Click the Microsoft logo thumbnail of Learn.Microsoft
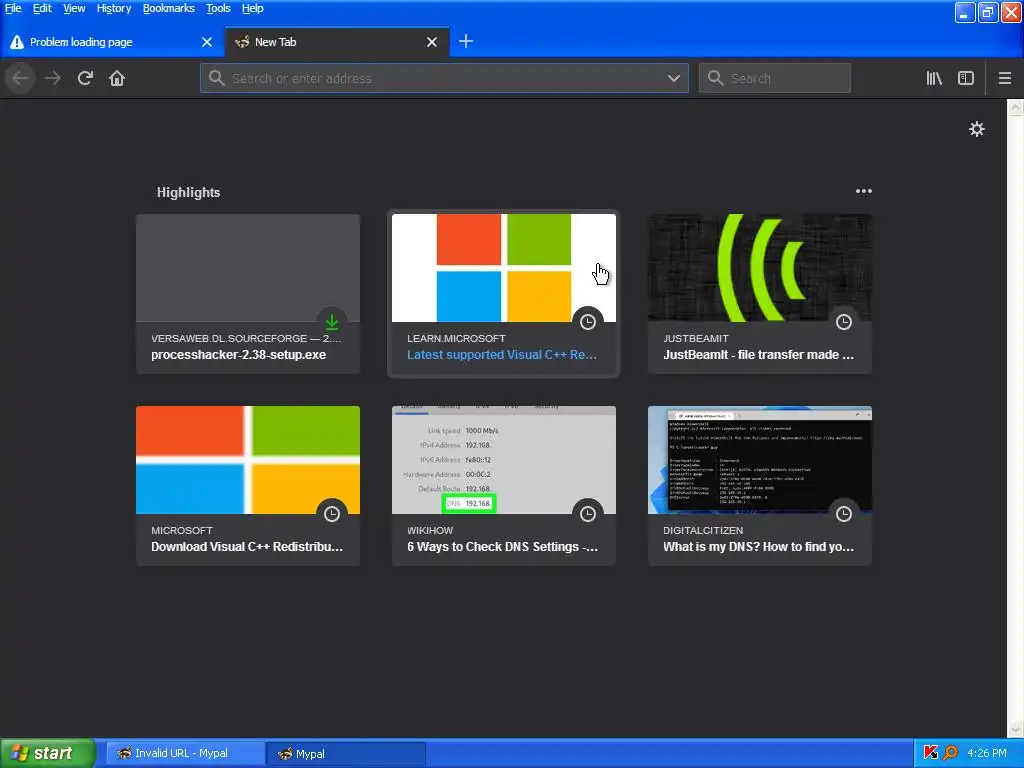Viewport: 1024px width, 768px height. pos(504,268)
